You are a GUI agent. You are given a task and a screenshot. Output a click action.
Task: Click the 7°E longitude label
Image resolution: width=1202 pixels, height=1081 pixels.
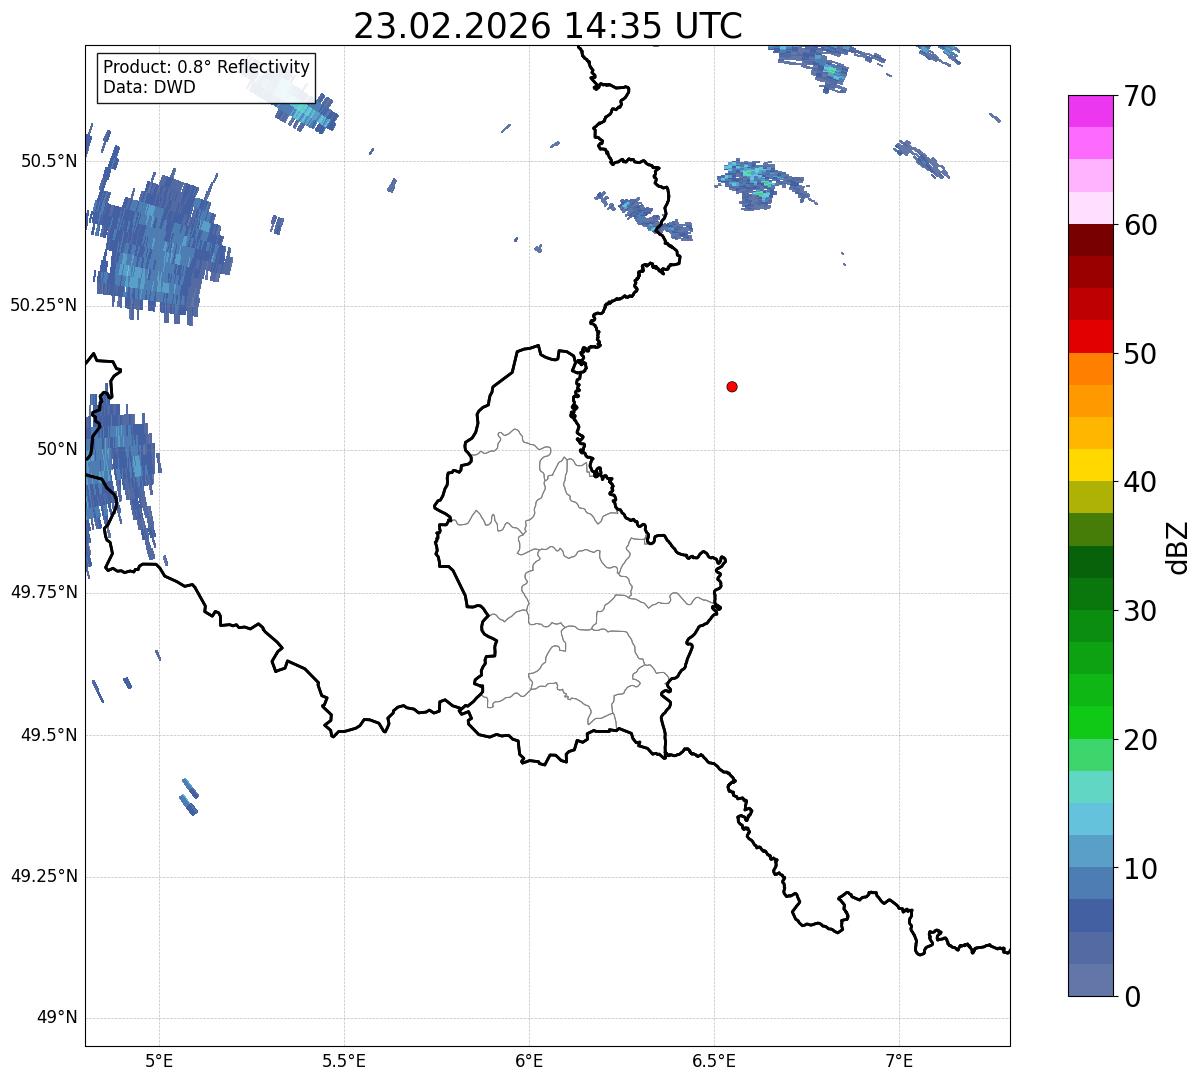[x=899, y=1061]
